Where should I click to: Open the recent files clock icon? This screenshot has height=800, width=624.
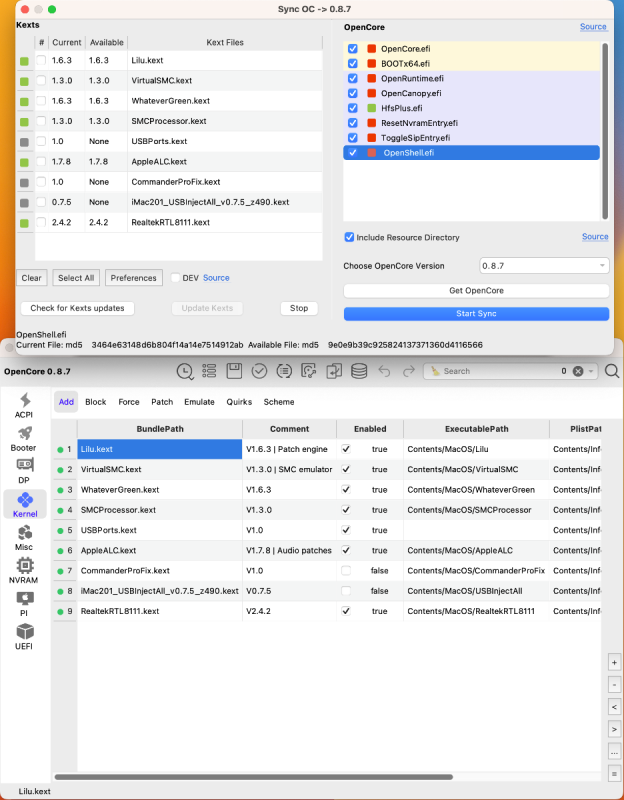[185, 371]
